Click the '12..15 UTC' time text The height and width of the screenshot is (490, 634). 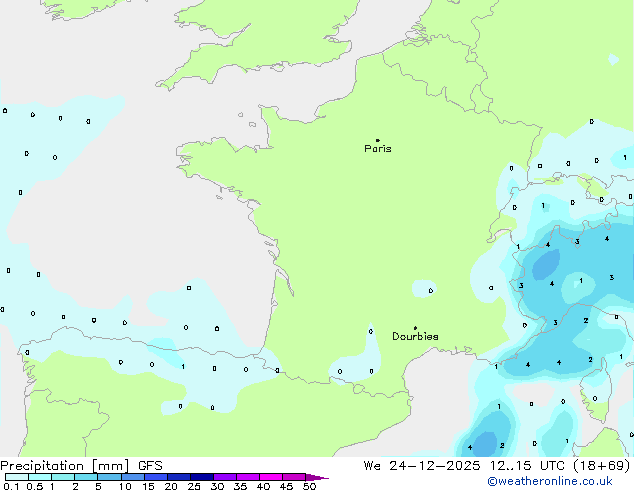[526, 466]
